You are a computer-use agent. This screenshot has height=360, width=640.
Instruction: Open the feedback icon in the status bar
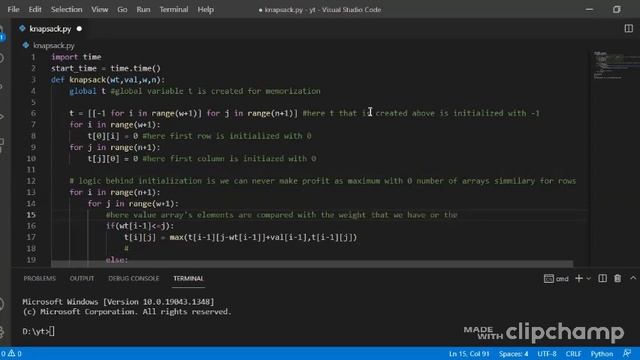[x=627, y=353]
